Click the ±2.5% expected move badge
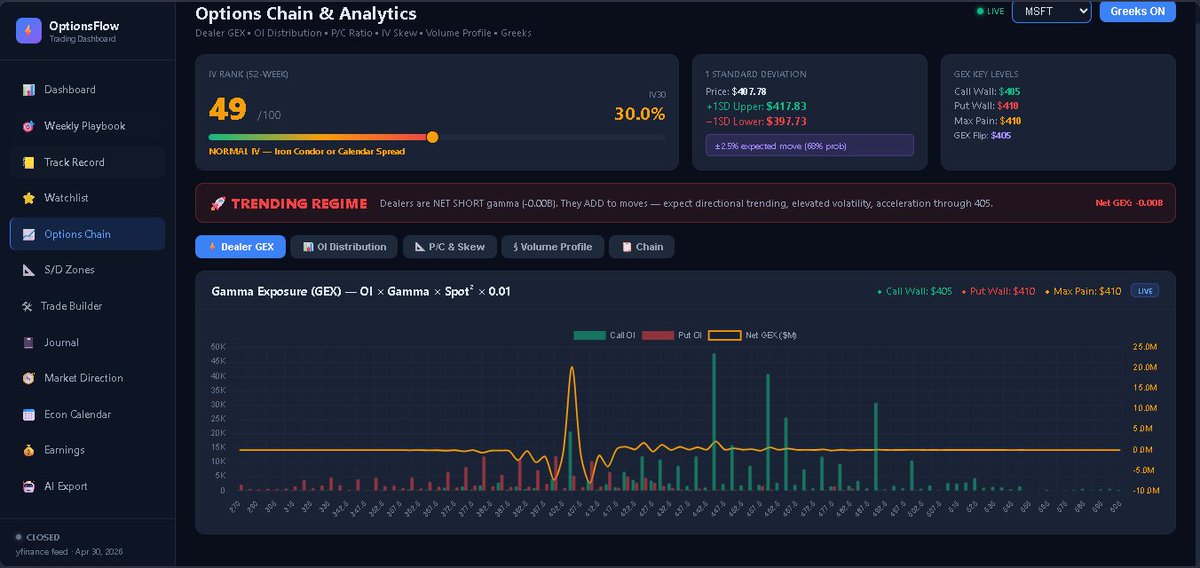The height and width of the screenshot is (568, 1200). pos(809,146)
